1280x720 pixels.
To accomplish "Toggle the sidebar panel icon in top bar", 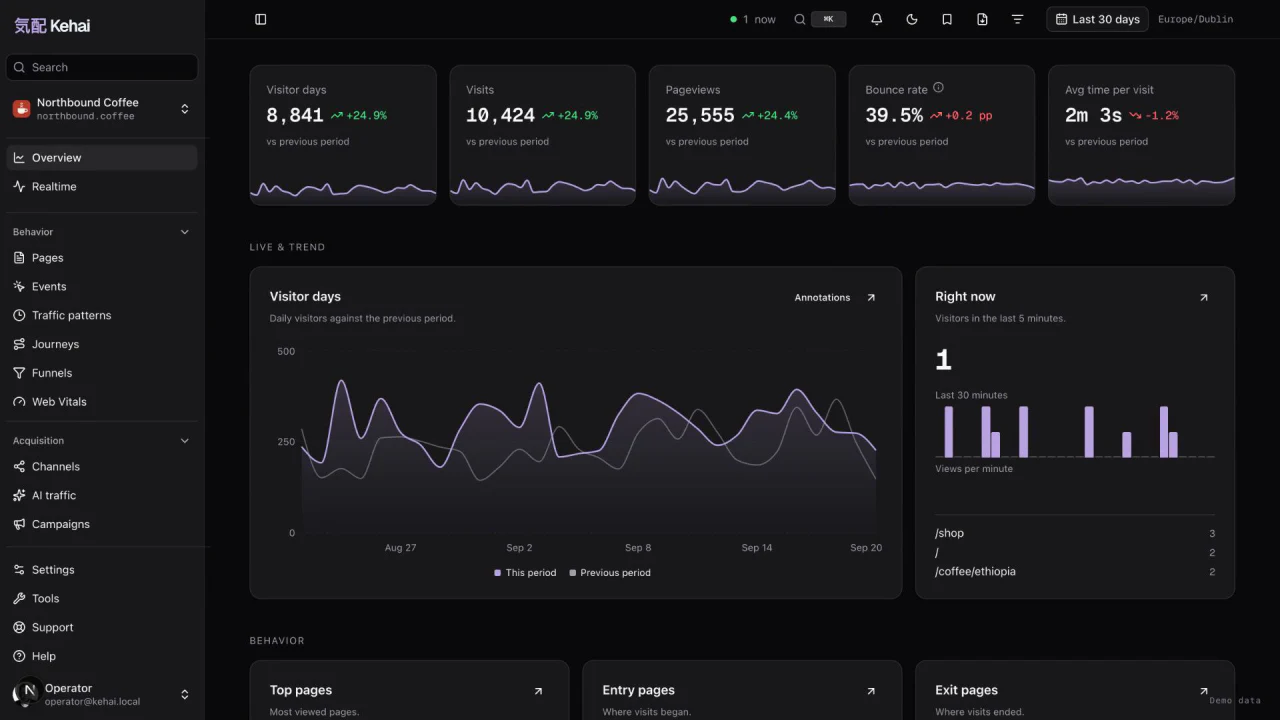I will (x=261, y=19).
